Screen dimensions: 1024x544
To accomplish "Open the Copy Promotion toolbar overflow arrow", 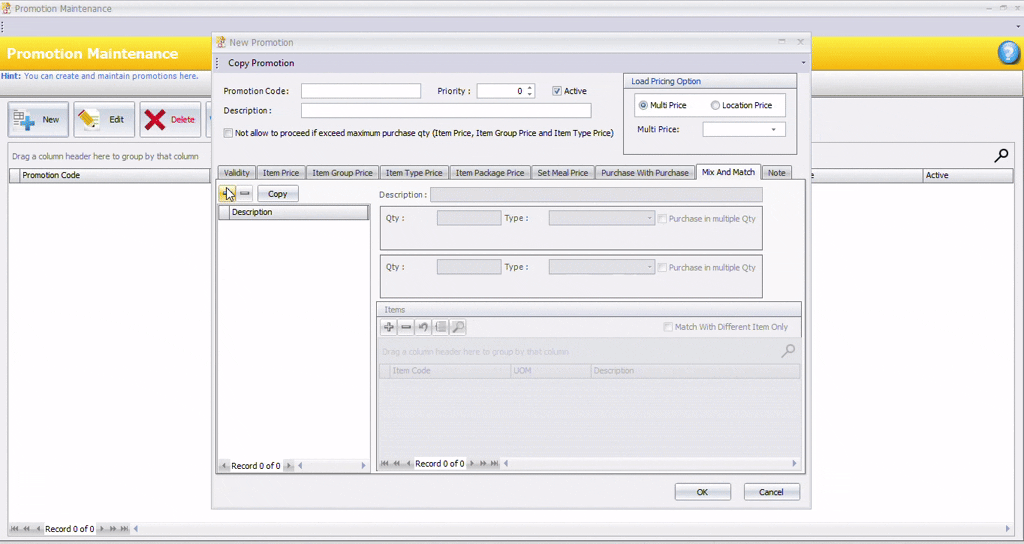I will (x=803, y=63).
